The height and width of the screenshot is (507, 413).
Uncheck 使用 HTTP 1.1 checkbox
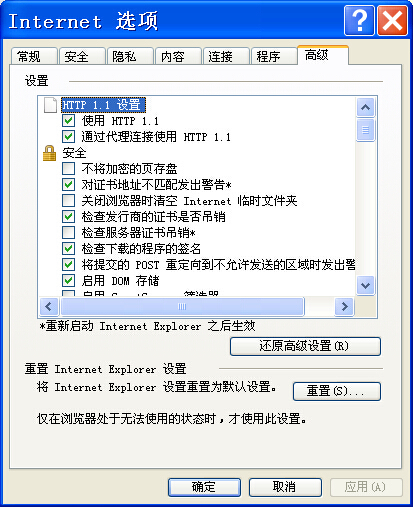(x=68, y=121)
